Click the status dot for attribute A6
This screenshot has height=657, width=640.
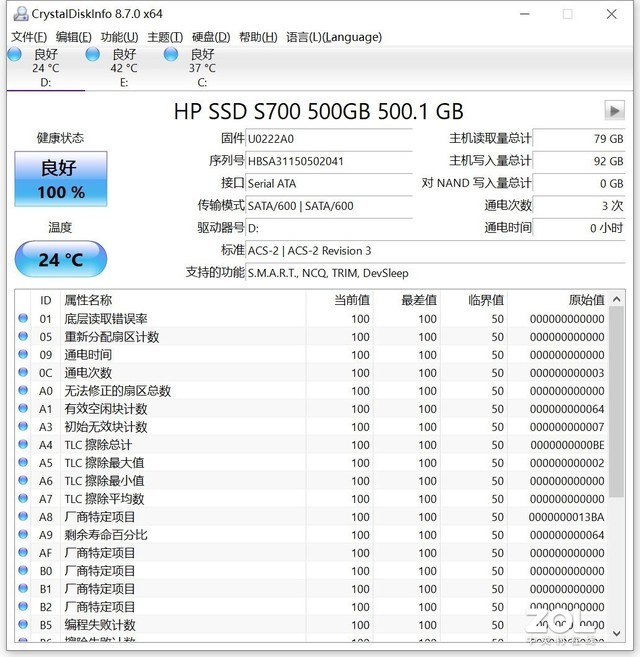(23, 481)
